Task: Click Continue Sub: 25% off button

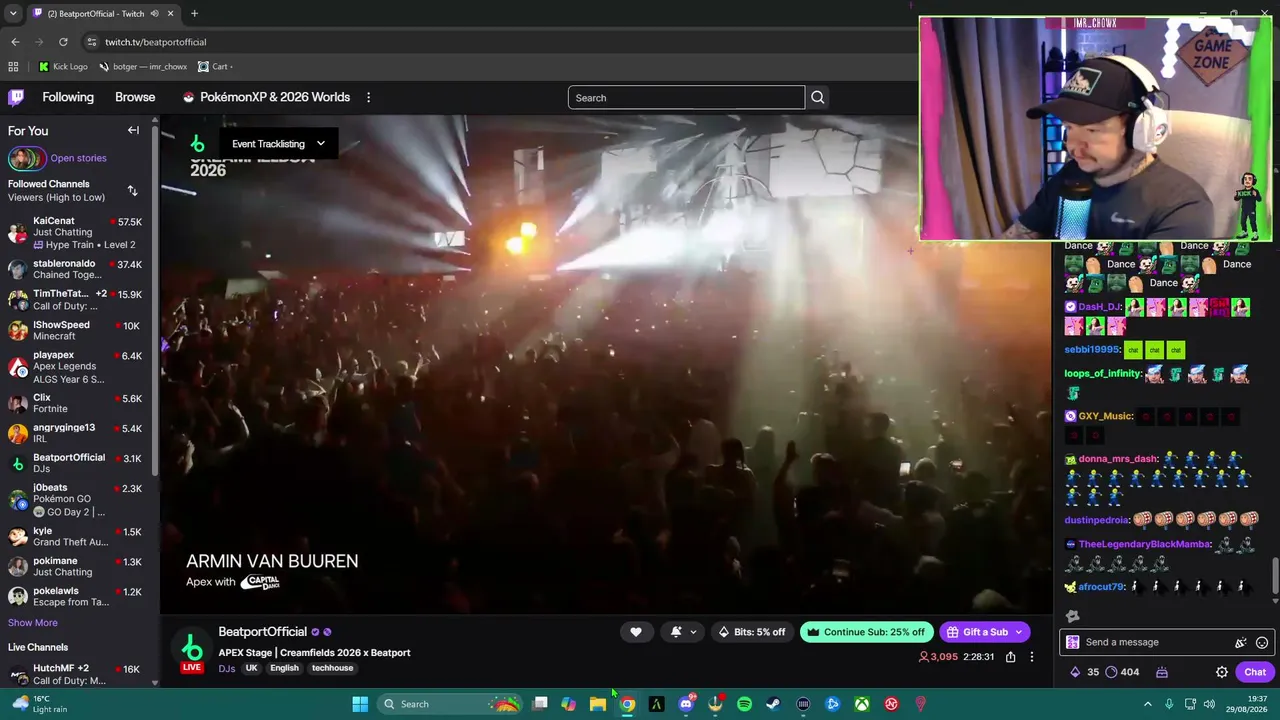Action: pyautogui.click(x=867, y=632)
